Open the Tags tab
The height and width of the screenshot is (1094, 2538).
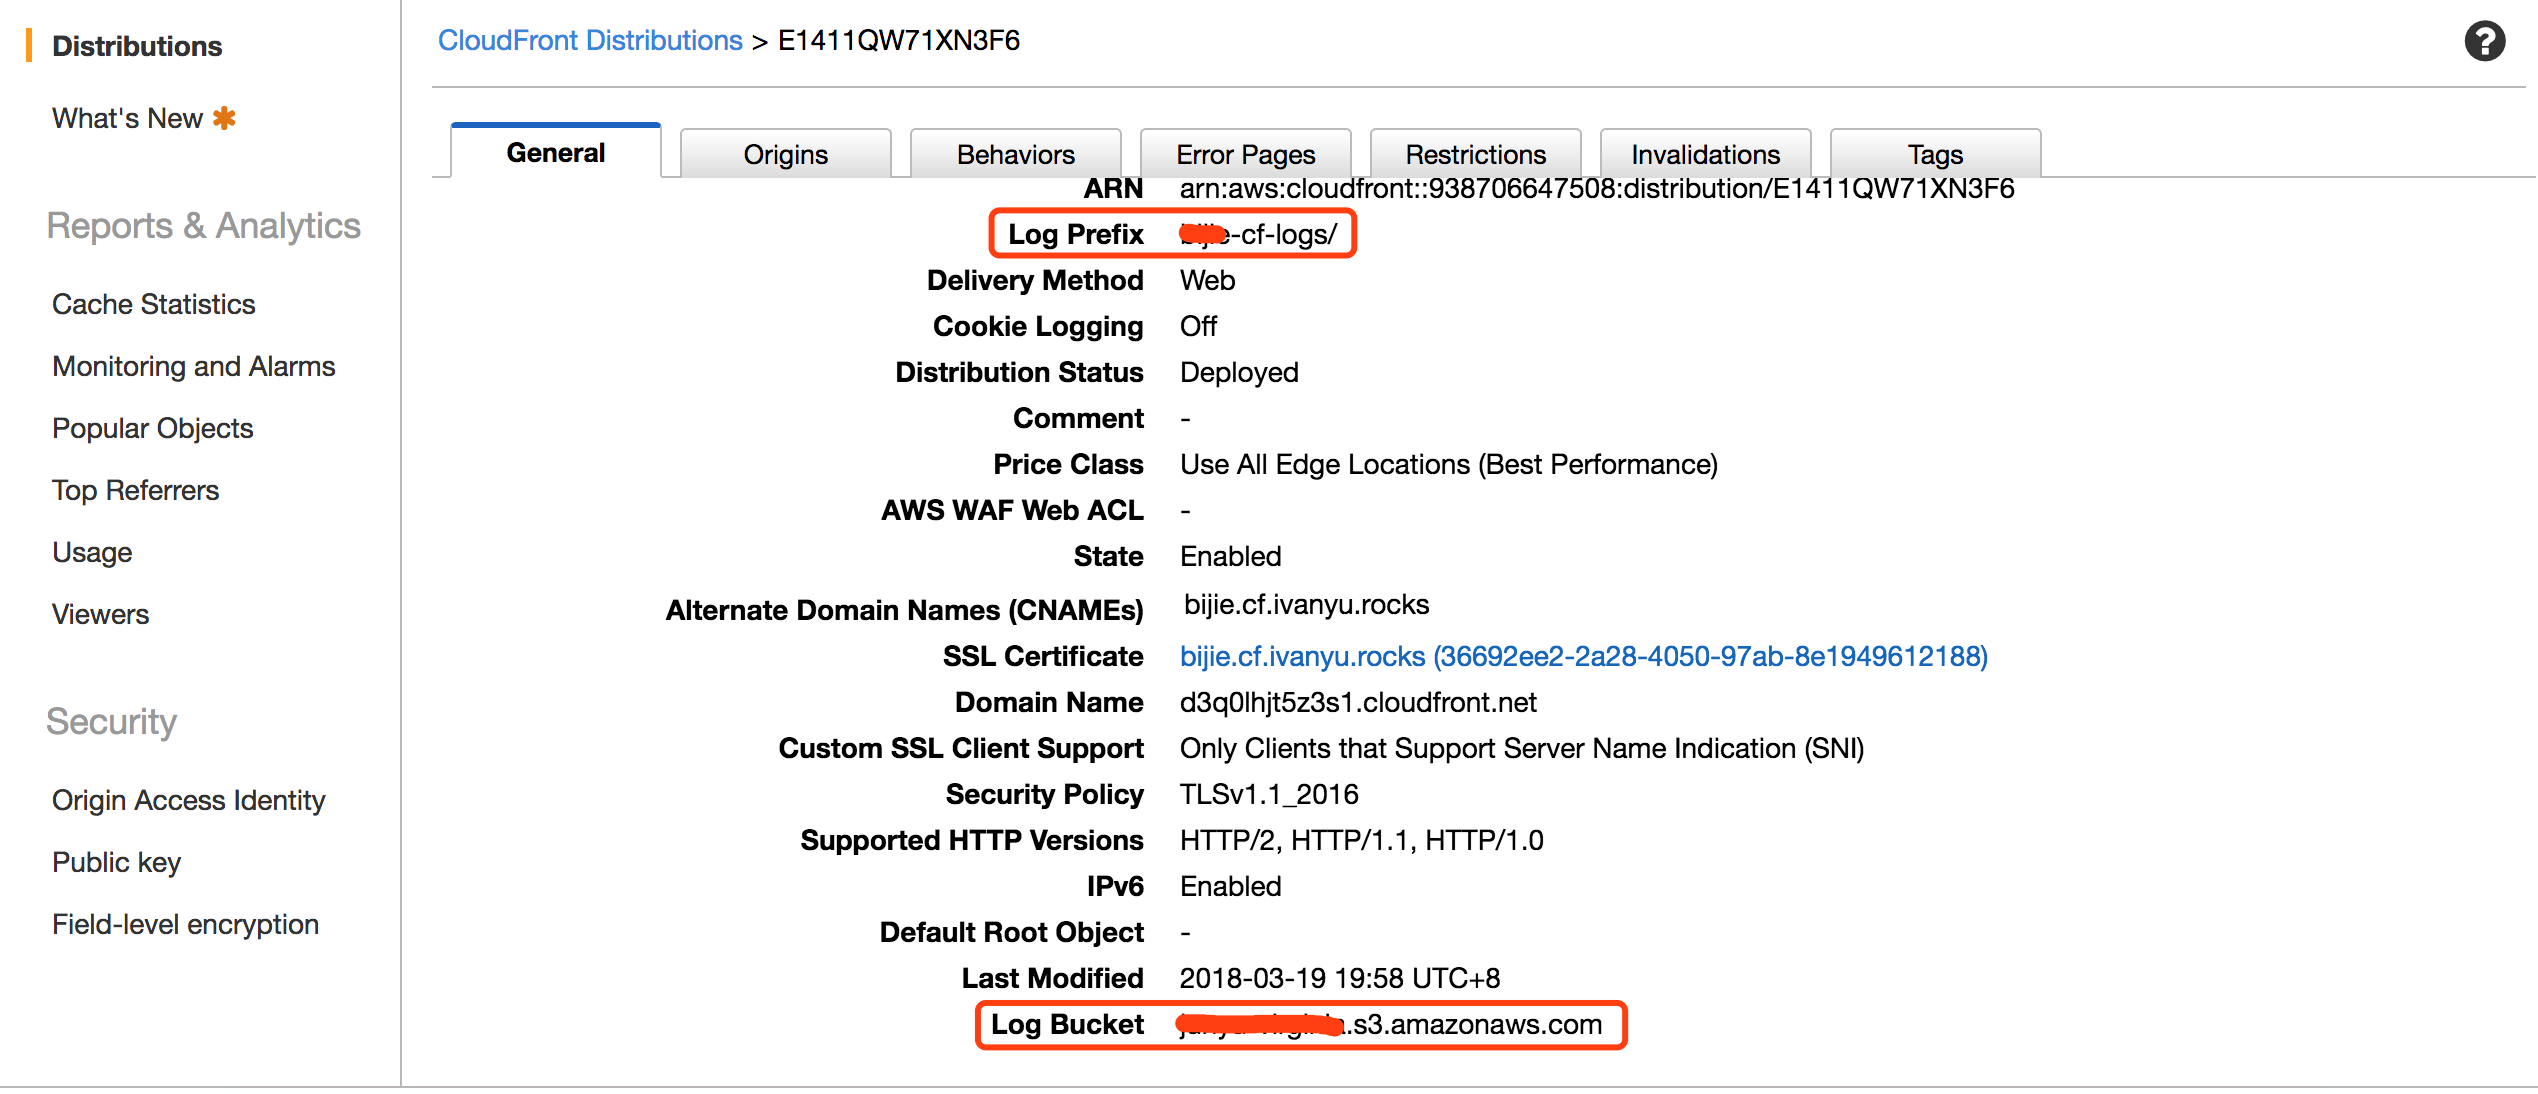pos(1935,154)
